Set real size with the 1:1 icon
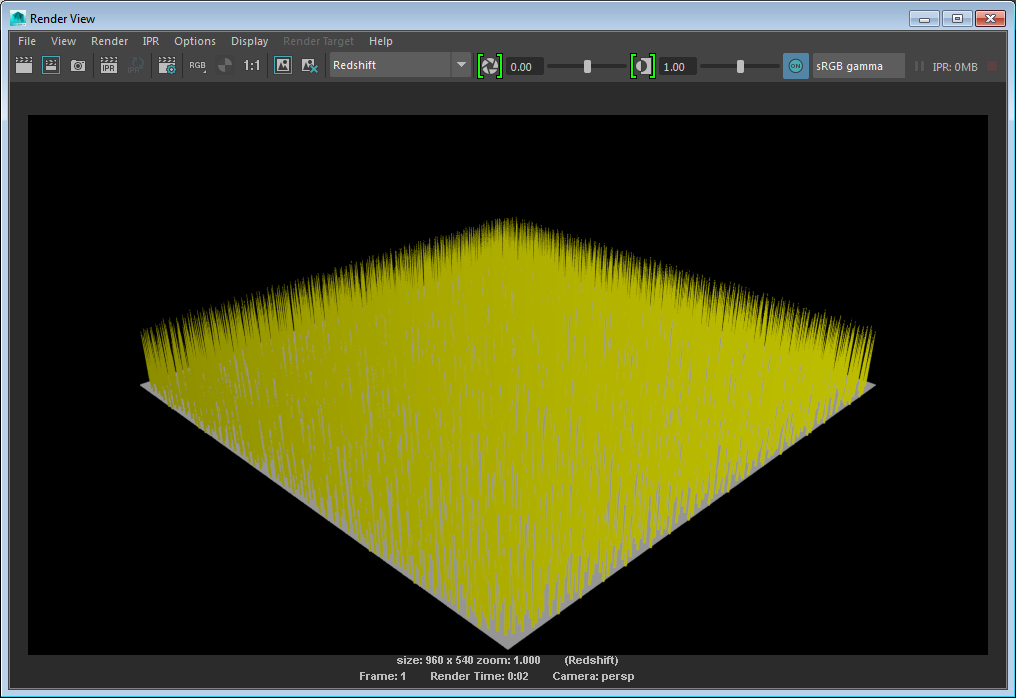The height and width of the screenshot is (698, 1016). pyautogui.click(x=252, y=66)
